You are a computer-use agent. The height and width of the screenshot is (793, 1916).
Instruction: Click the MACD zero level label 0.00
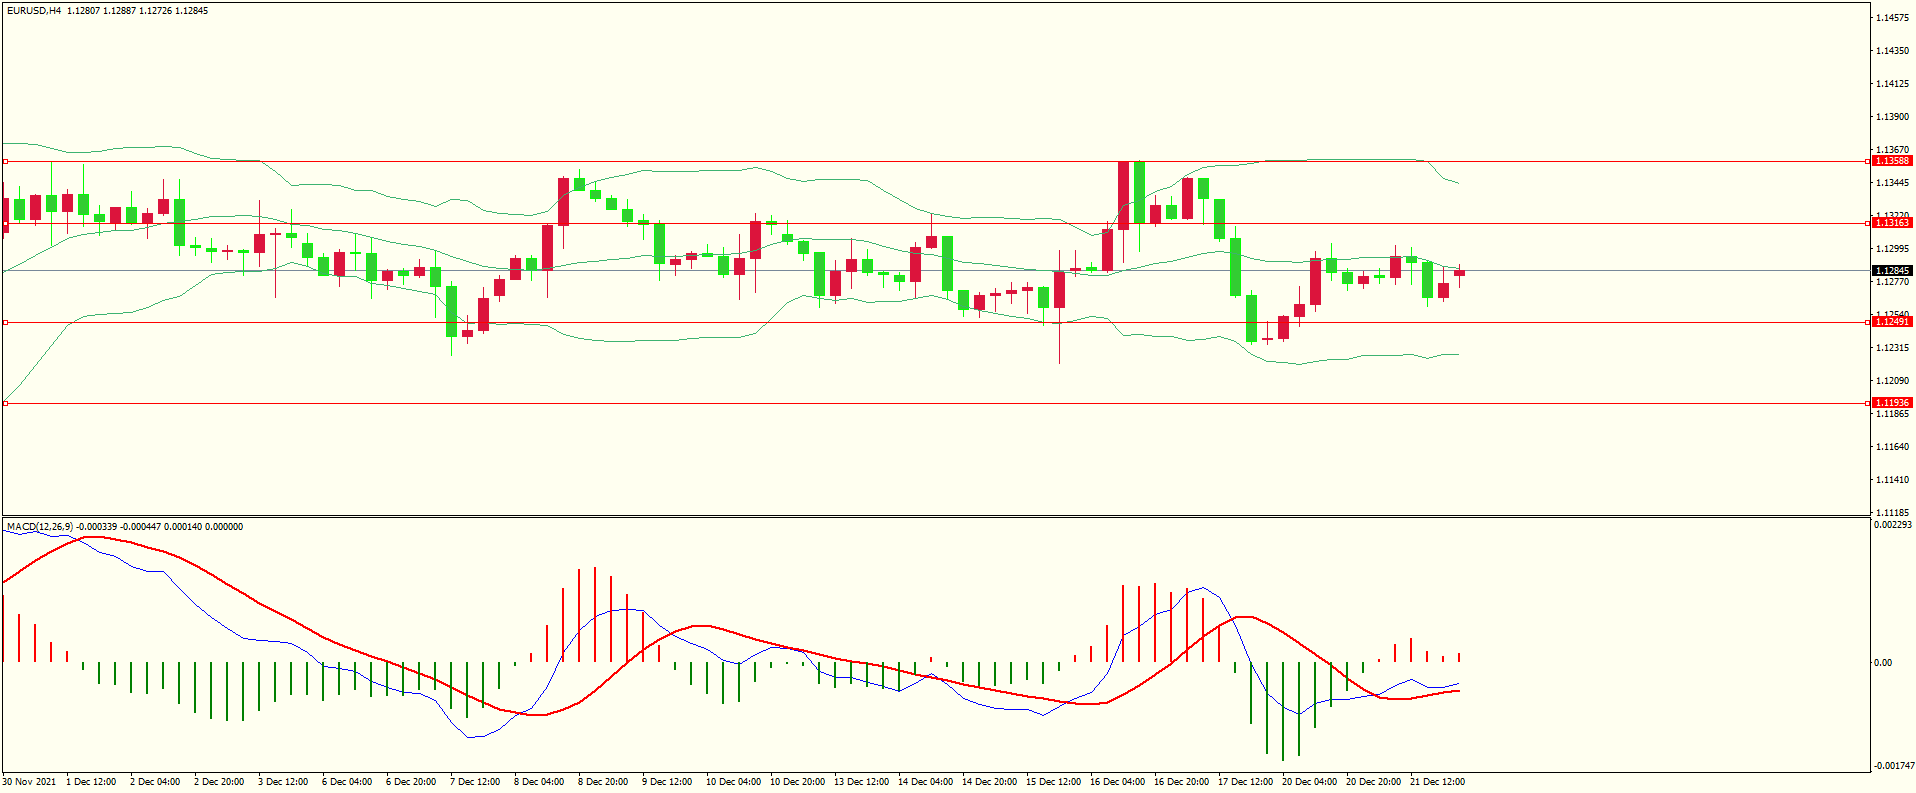[x=1883, y=663]
